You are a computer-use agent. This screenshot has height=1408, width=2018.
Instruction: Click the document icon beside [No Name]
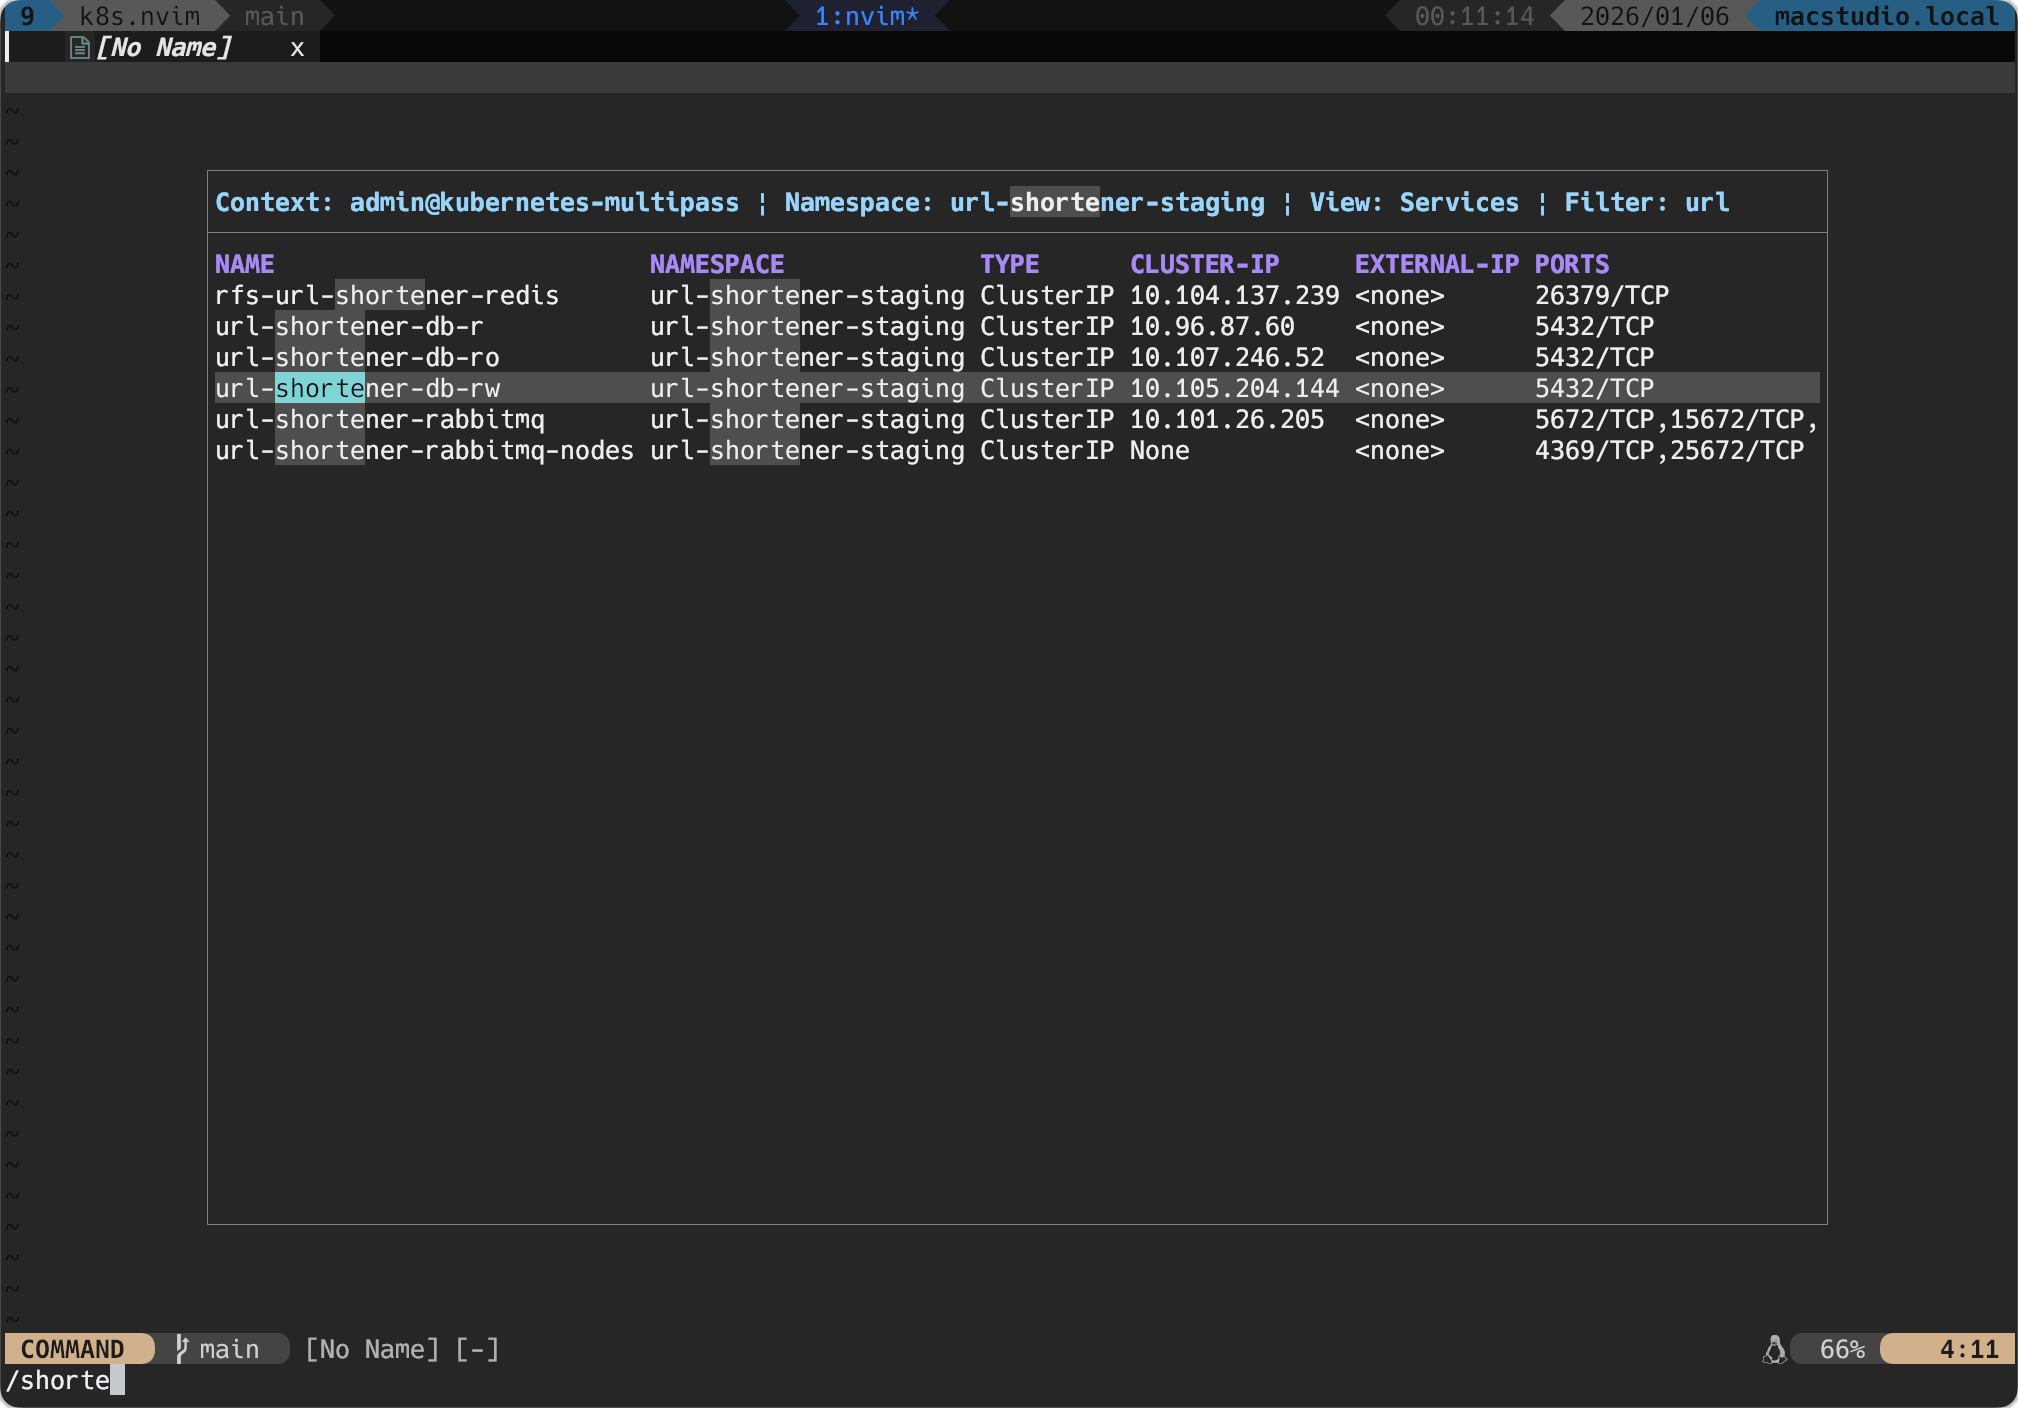78,46
